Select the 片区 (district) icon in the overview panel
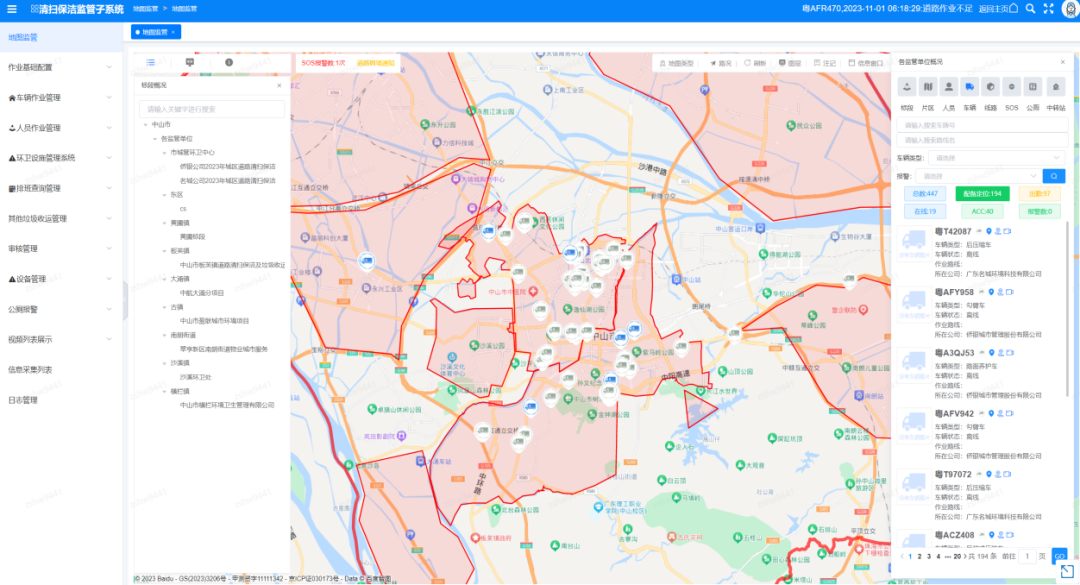 coord(928,87)
